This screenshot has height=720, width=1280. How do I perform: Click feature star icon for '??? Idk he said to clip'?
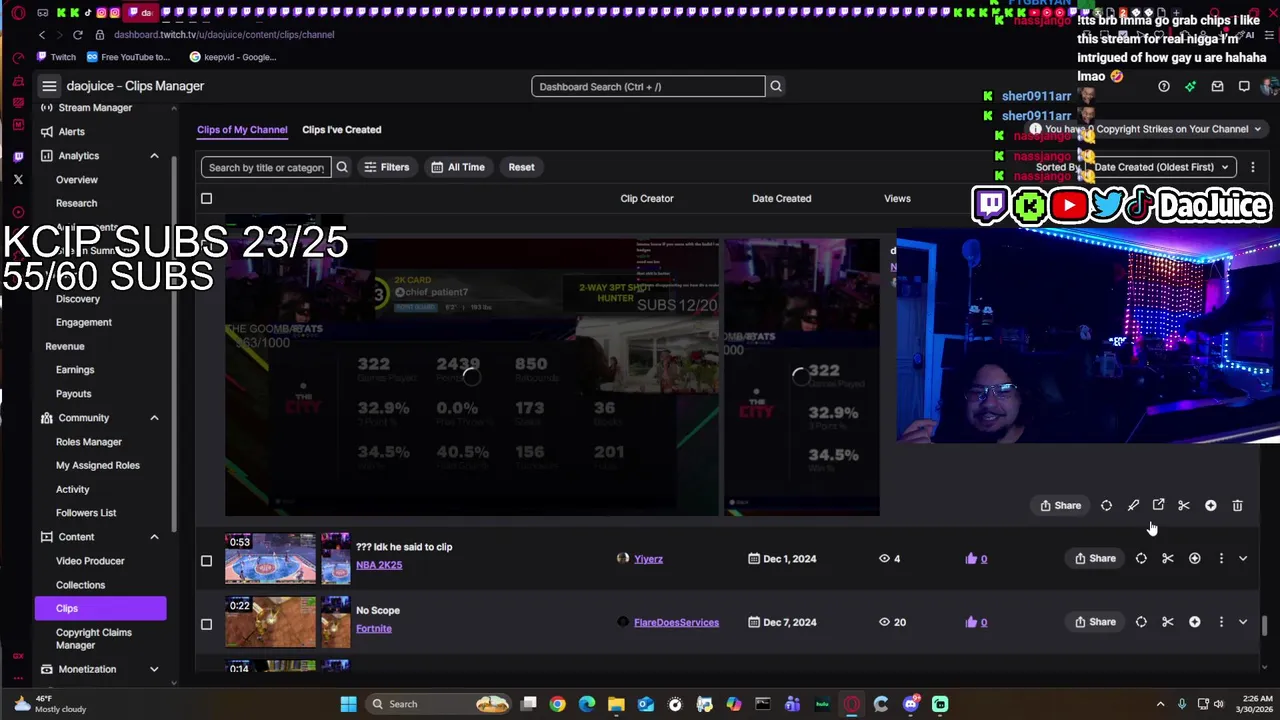click(1194, 559)
